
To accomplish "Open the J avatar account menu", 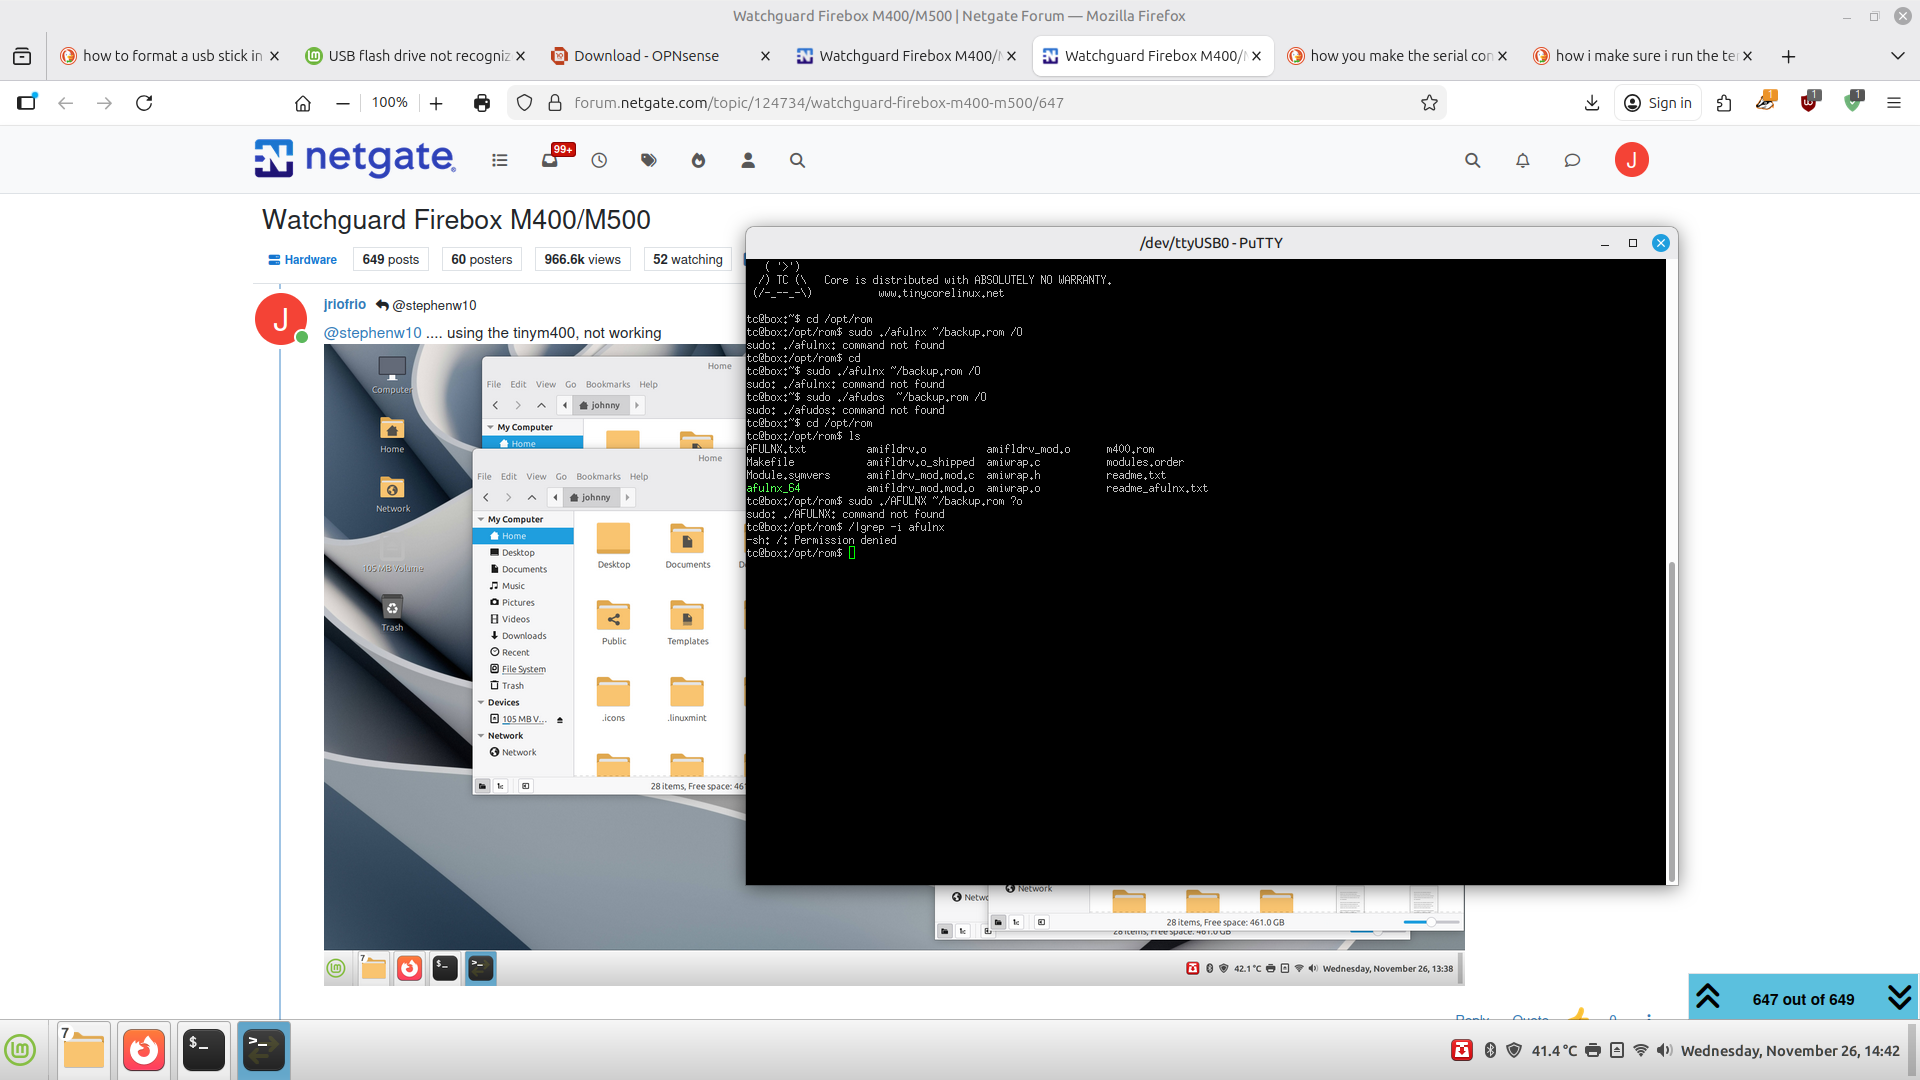I will pos(1632,160).
